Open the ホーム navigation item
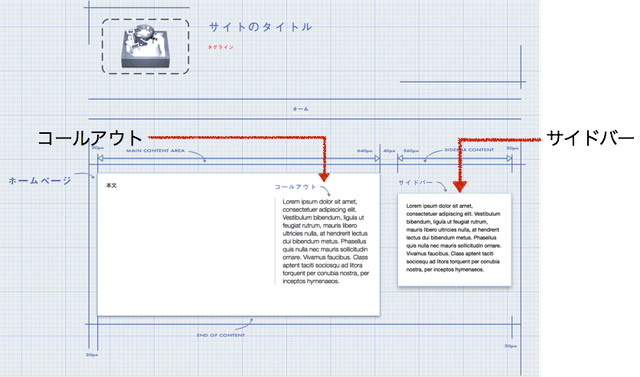 tap(300, 109)
